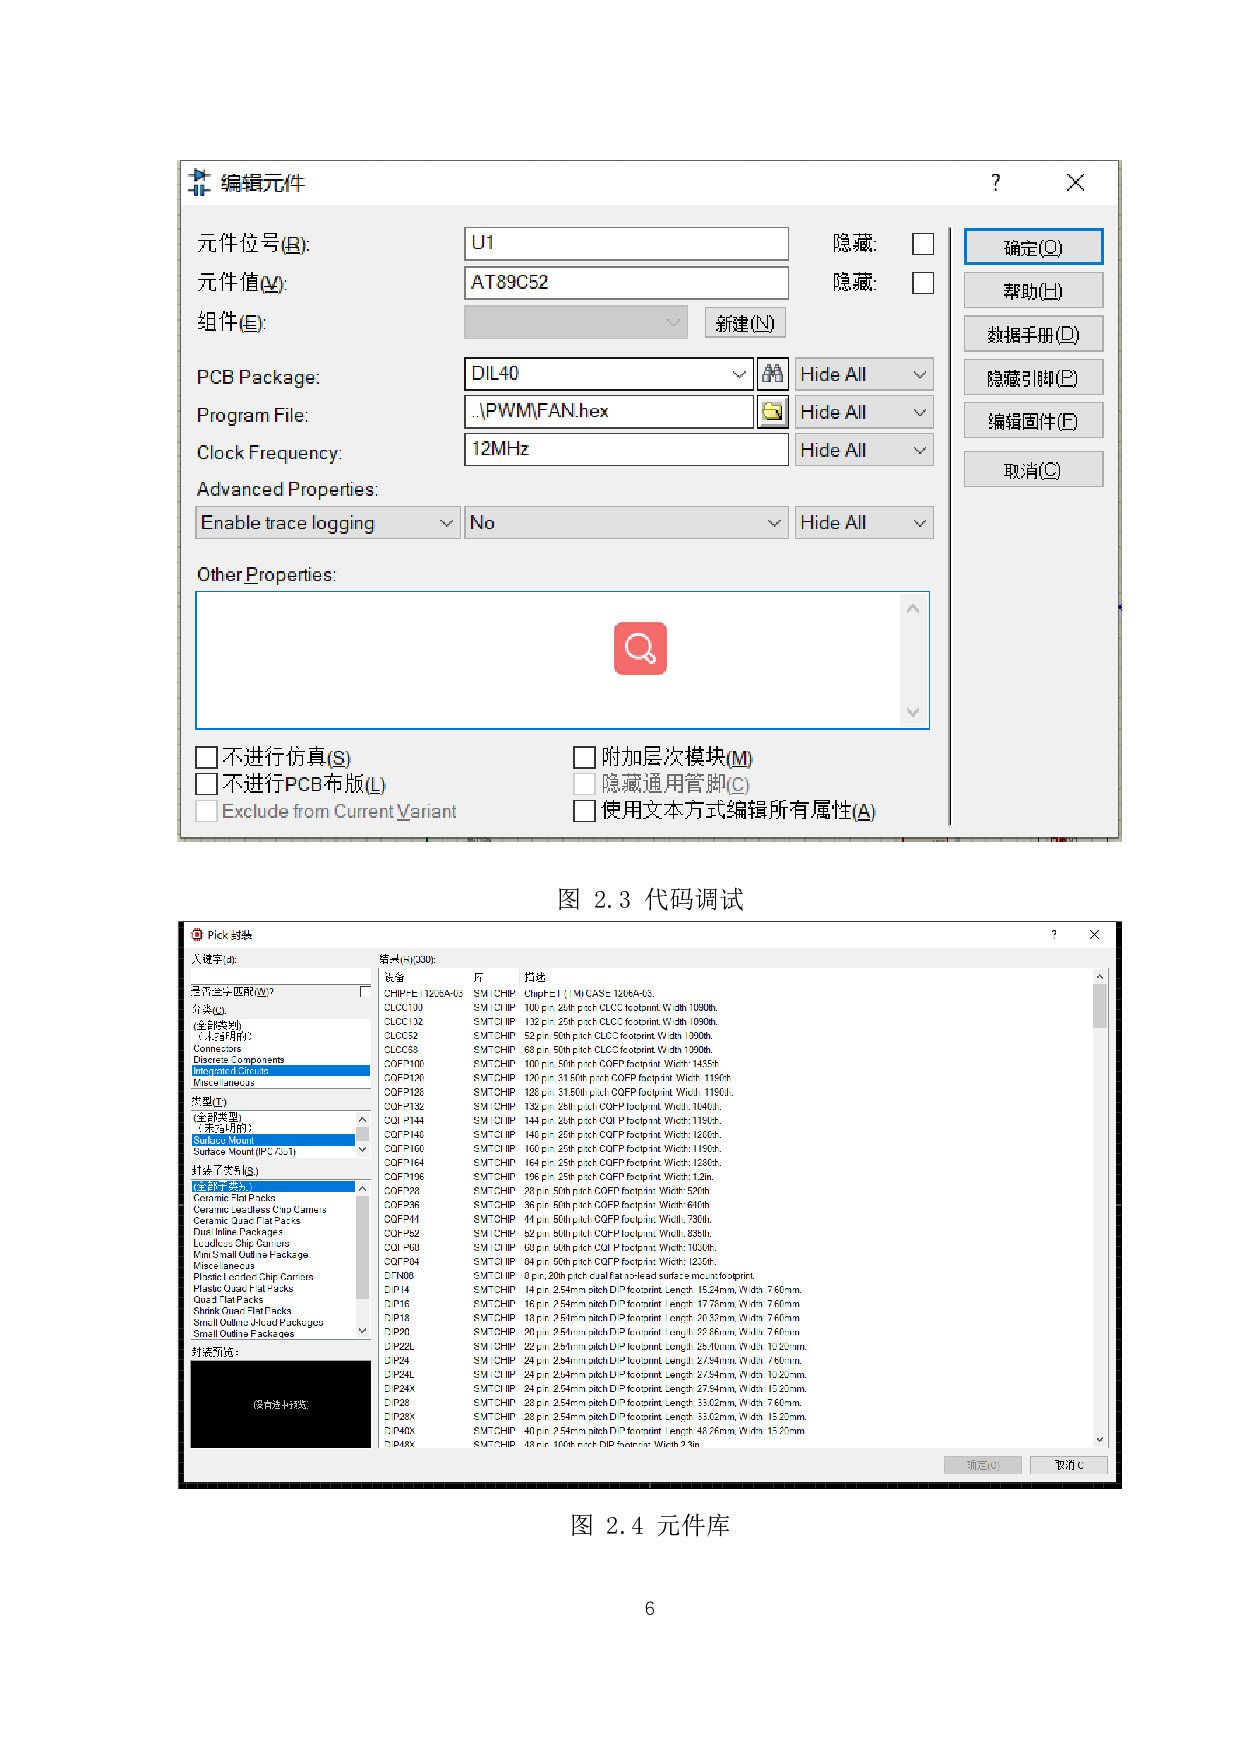Select the CLCC100 row in results

[x=738, y=1008]
